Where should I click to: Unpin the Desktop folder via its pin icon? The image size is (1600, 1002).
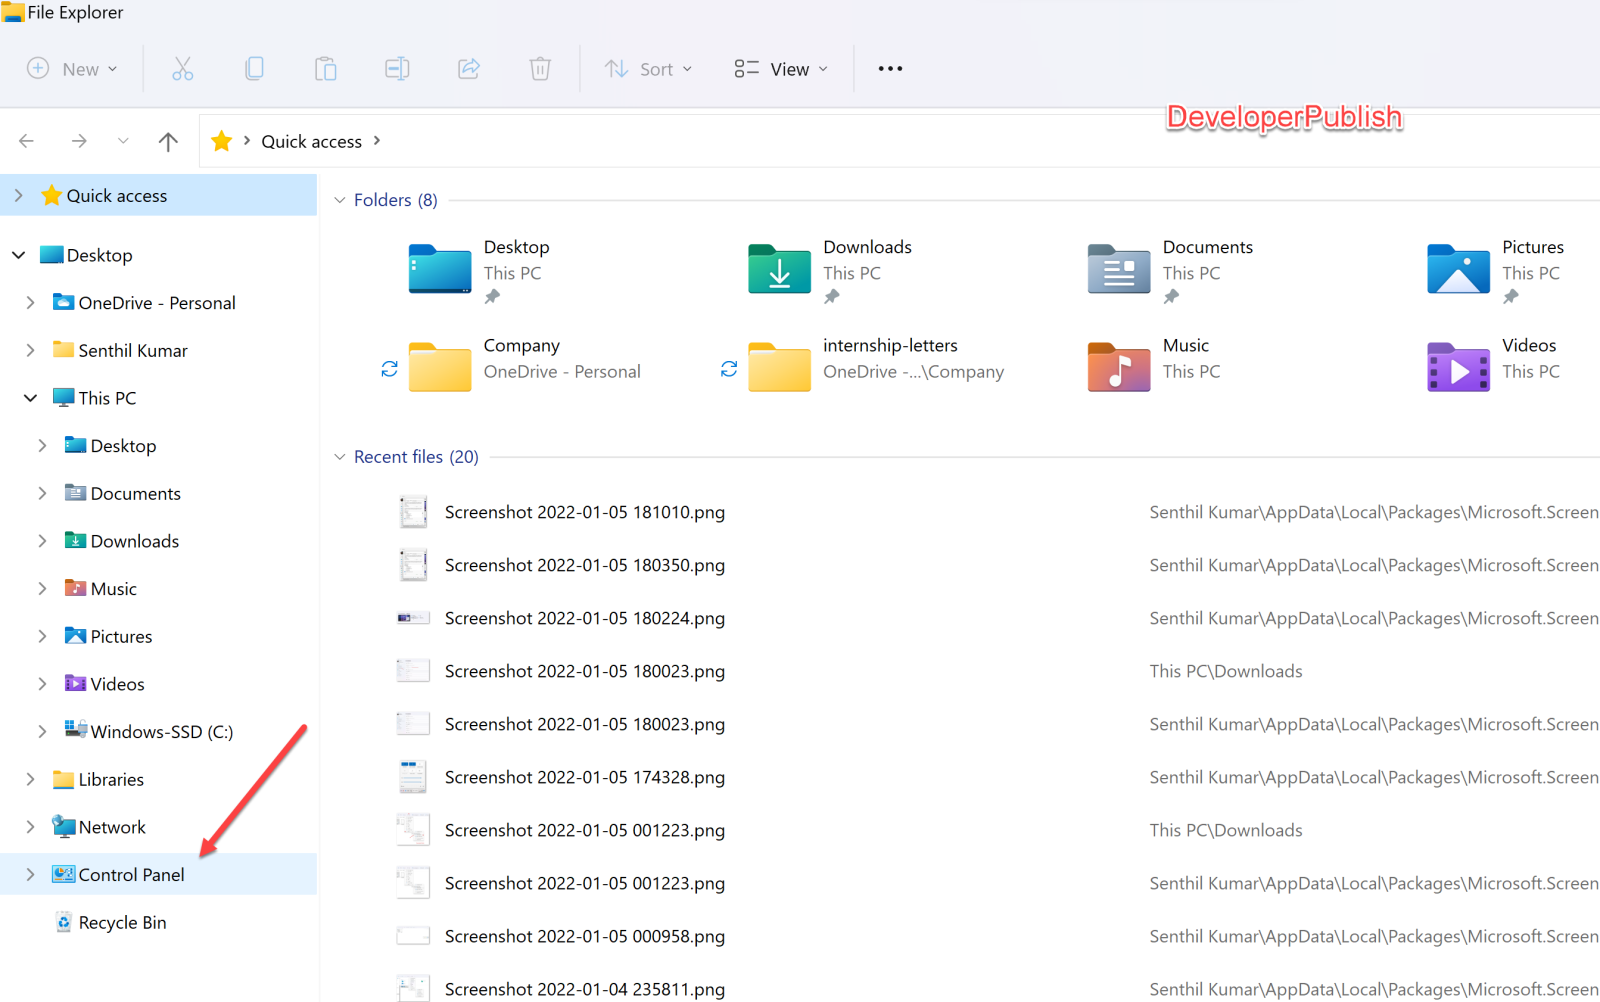pyautogui.click(x=492, y=295)
